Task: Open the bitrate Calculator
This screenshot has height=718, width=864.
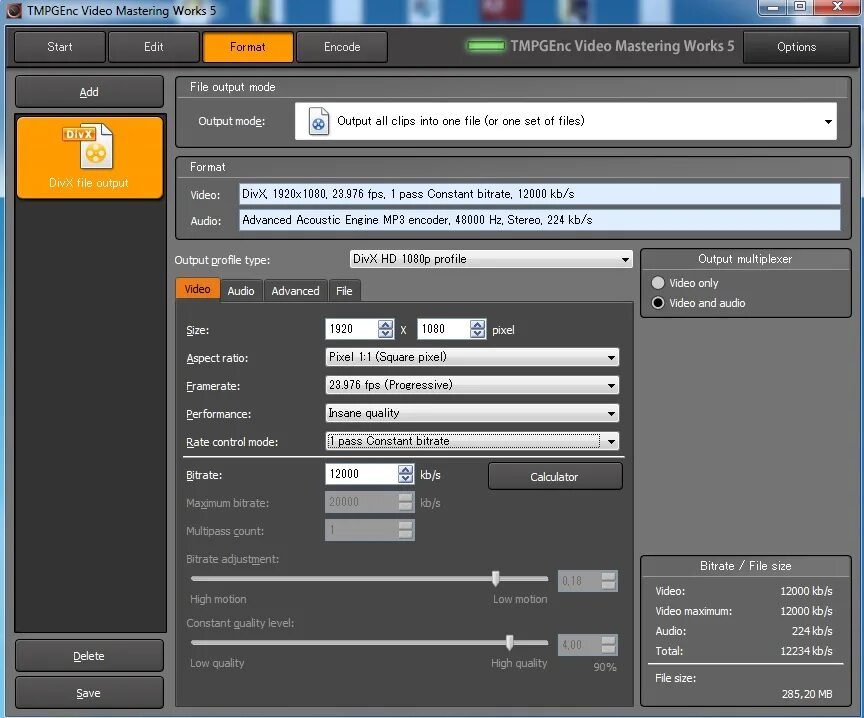Action: click(555, 477)
